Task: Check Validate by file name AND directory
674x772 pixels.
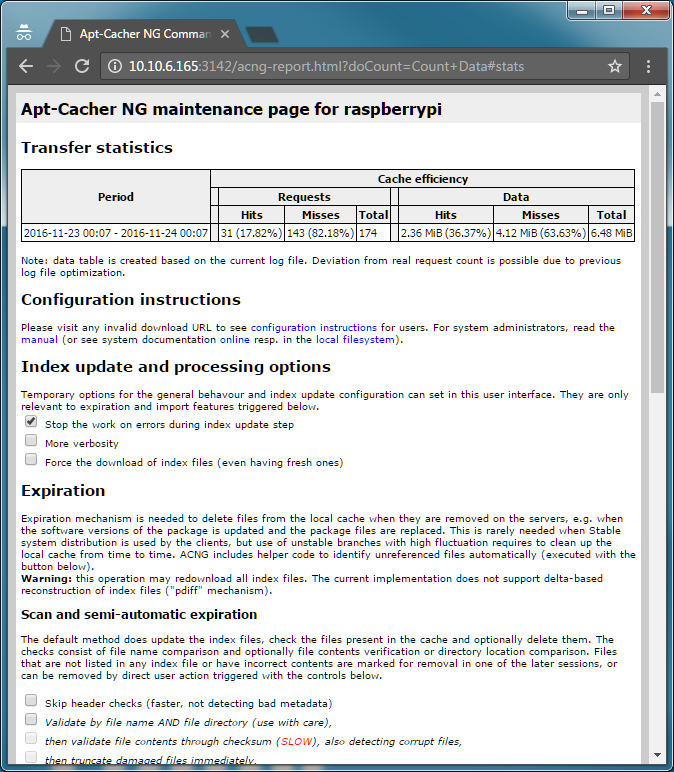Action: 31,719
